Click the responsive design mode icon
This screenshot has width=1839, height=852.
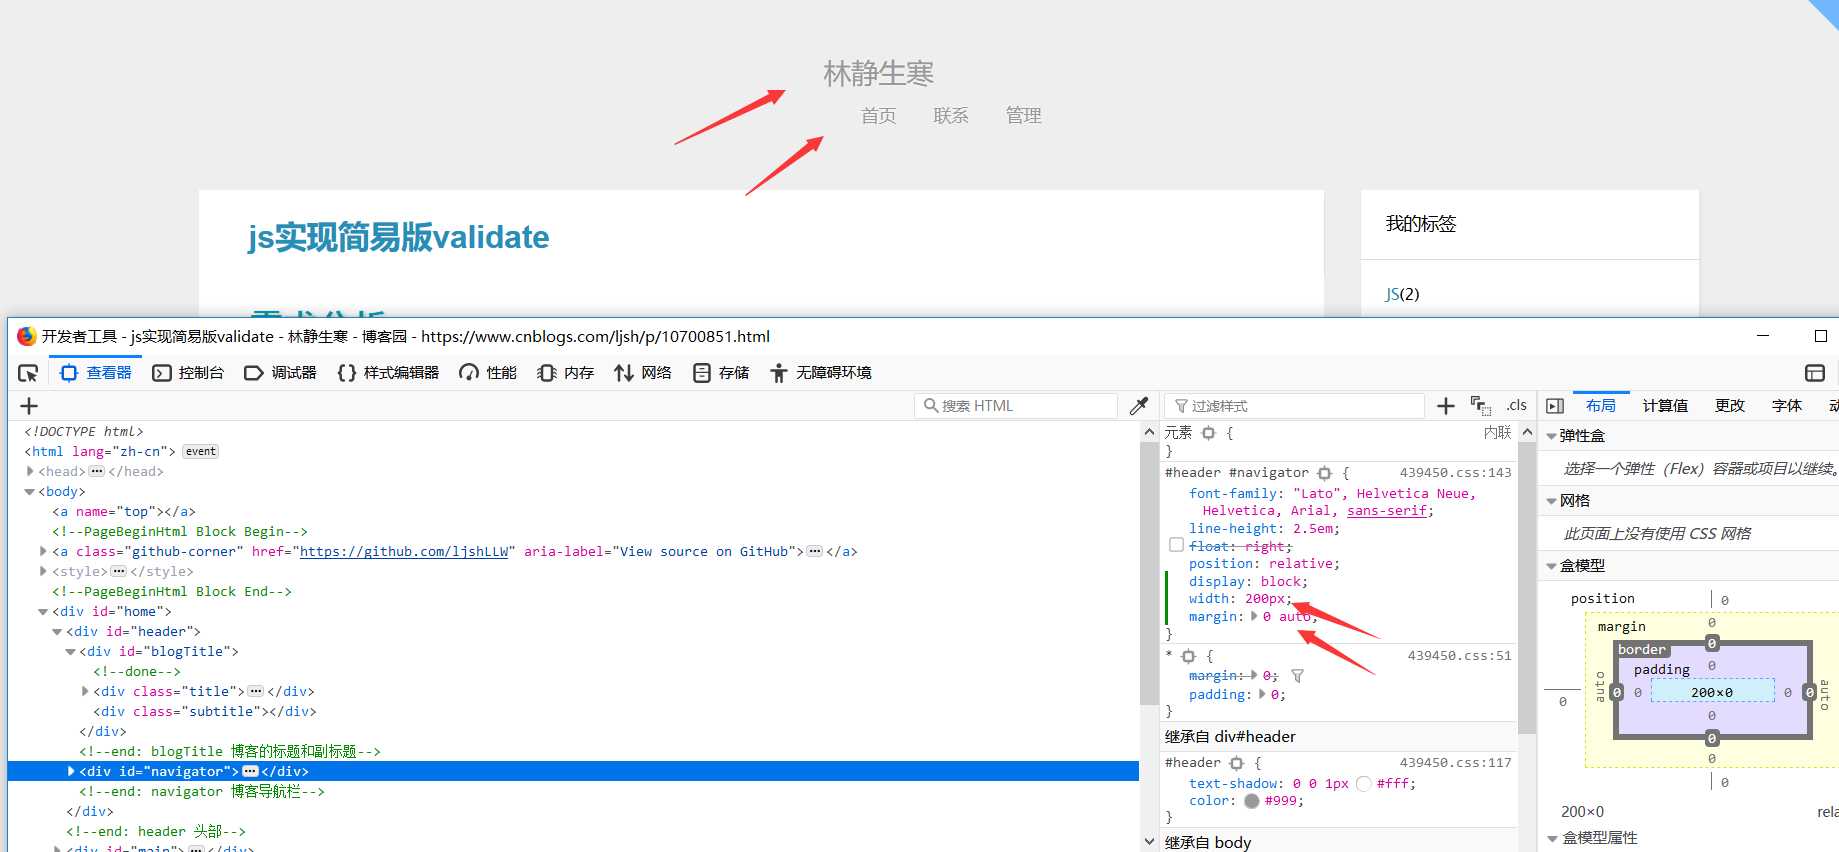[1815, 373]
